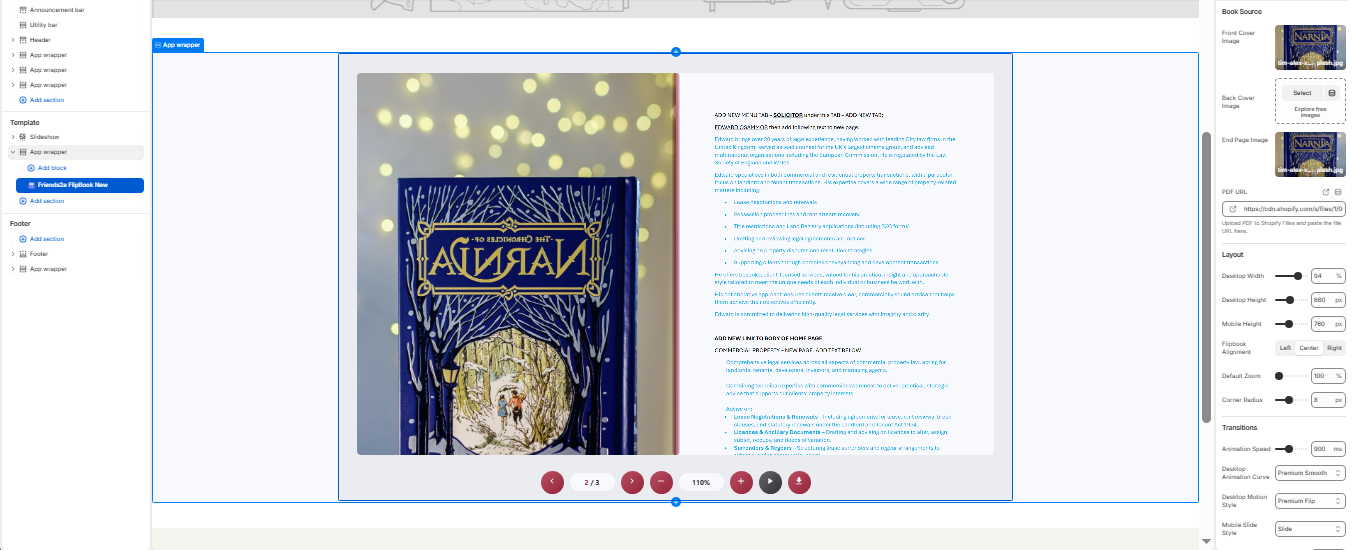This screenshot has width=1352, height=550.
Task: Download the flipbook PDF
Action: [799, 482]
